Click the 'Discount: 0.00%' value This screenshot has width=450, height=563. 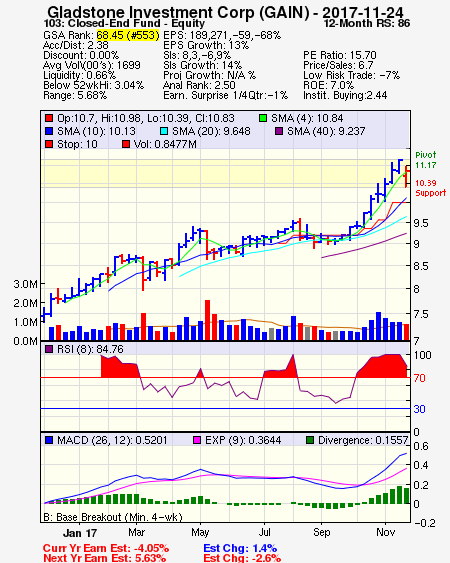point(81,55)
